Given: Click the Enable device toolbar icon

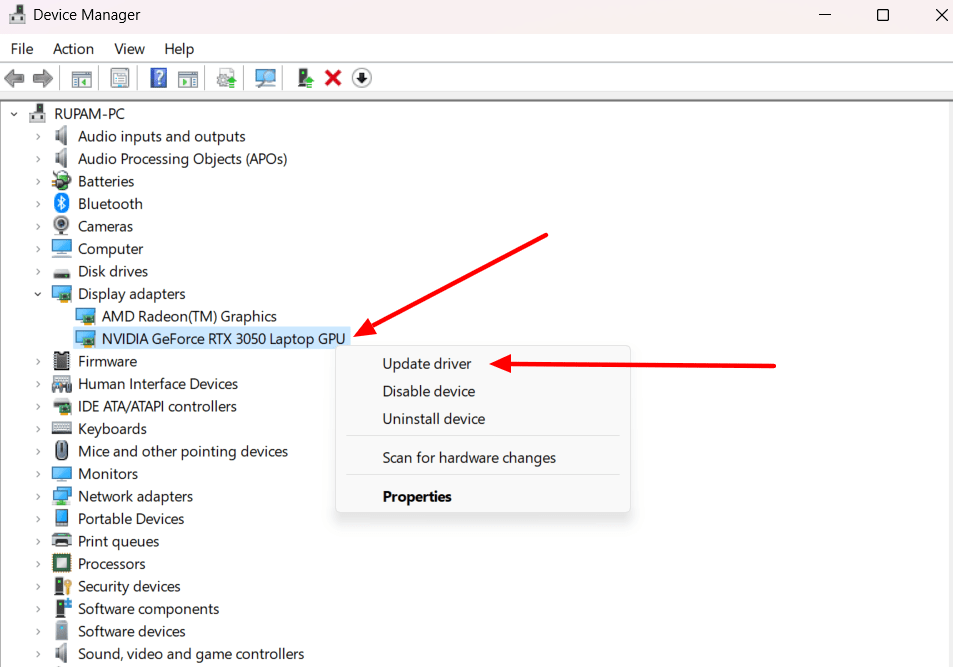Looking at the screenshot, I should 305,78.
